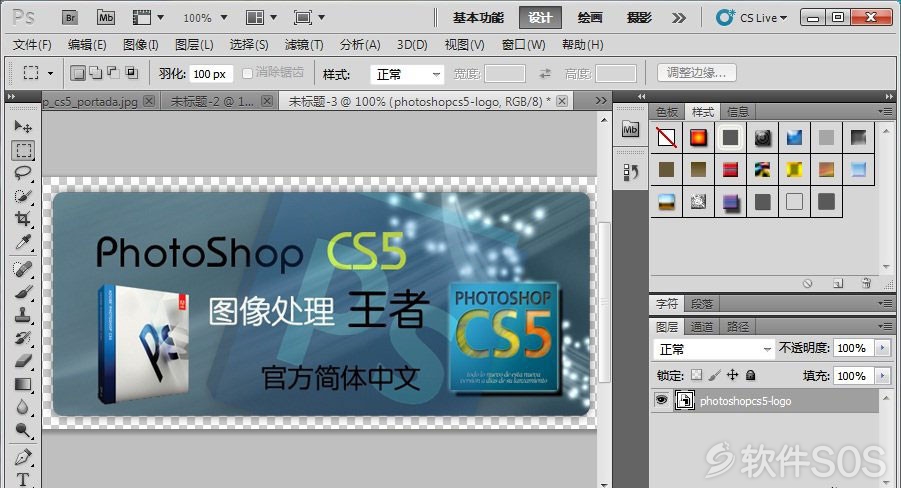Select the Blur tool
901x488 pixels.
23,407
